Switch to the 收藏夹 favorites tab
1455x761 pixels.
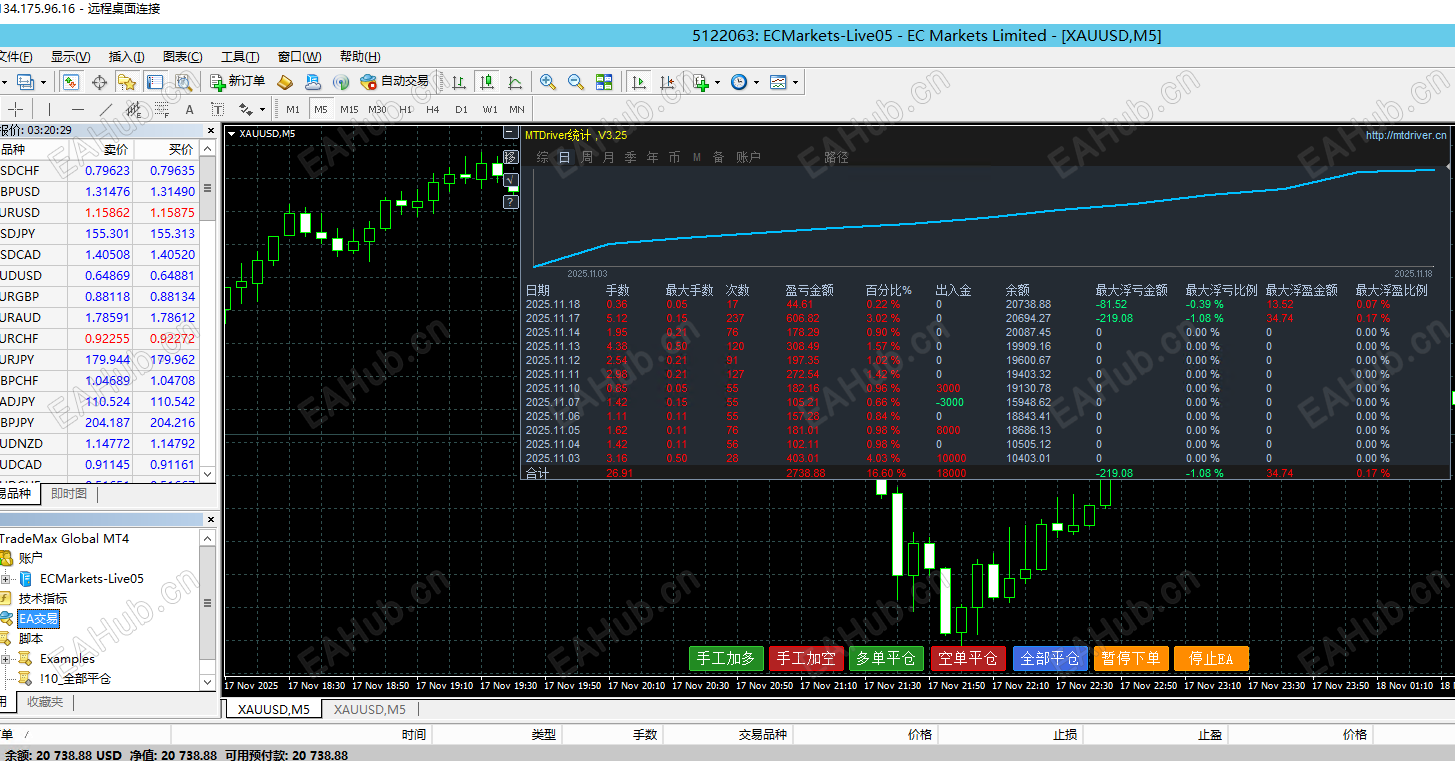(45, 702)
